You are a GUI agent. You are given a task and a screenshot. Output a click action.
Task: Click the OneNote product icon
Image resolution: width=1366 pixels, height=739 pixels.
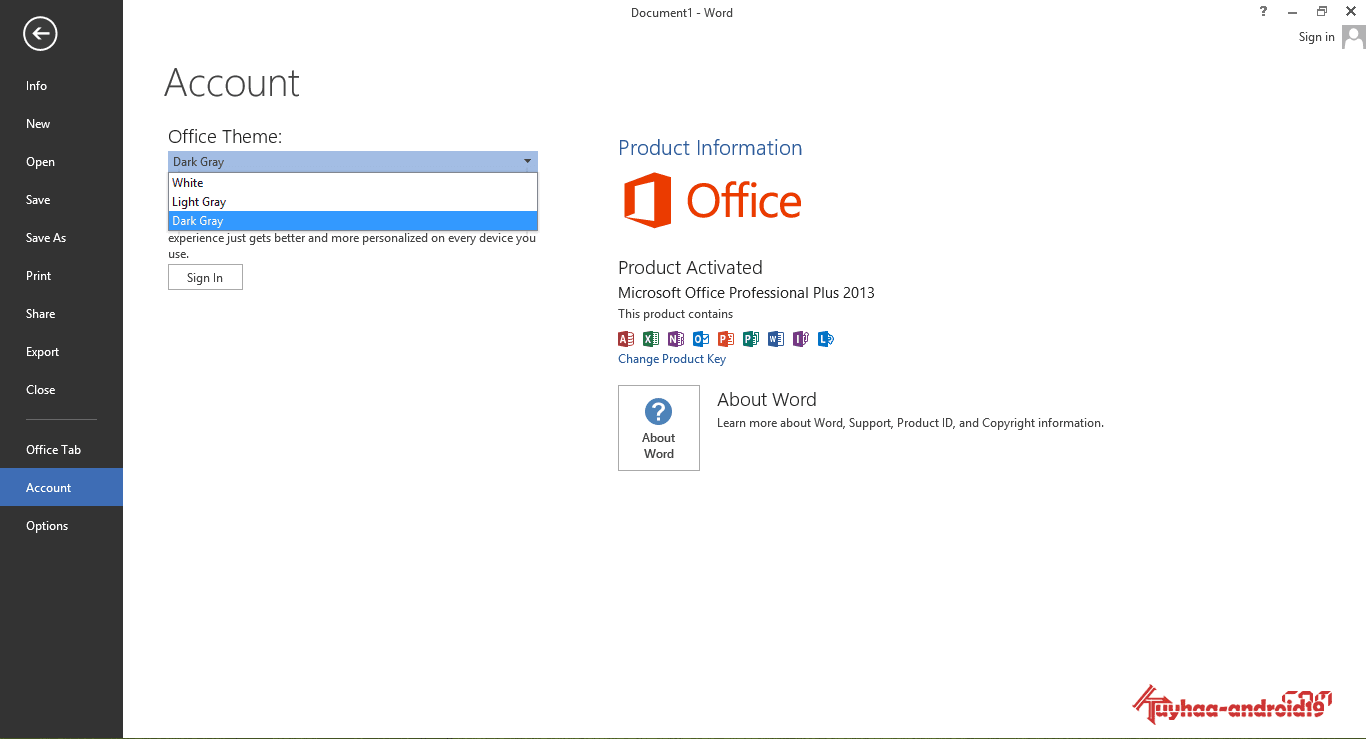[676, 339]
